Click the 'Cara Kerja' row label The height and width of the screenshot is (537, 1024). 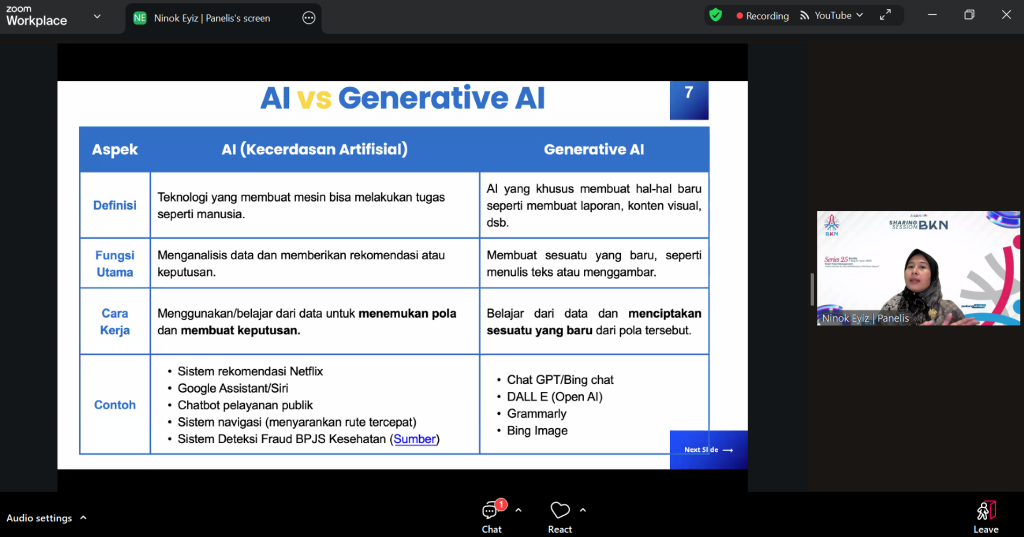[115, 322]
